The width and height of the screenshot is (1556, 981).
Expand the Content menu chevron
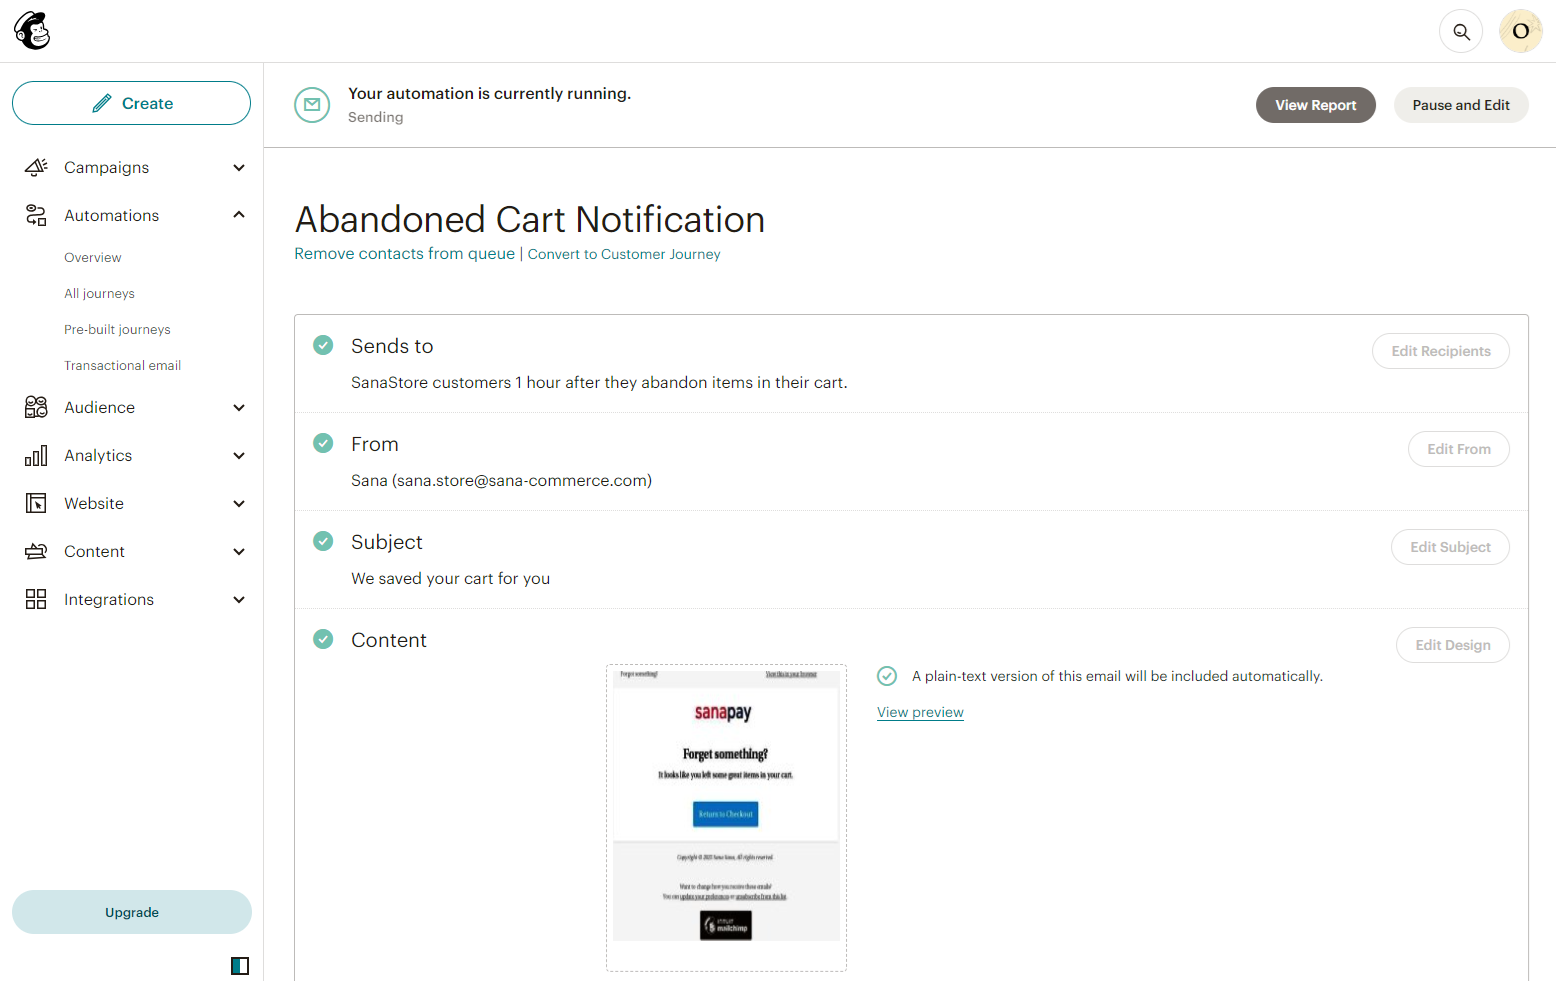point(239,551)
